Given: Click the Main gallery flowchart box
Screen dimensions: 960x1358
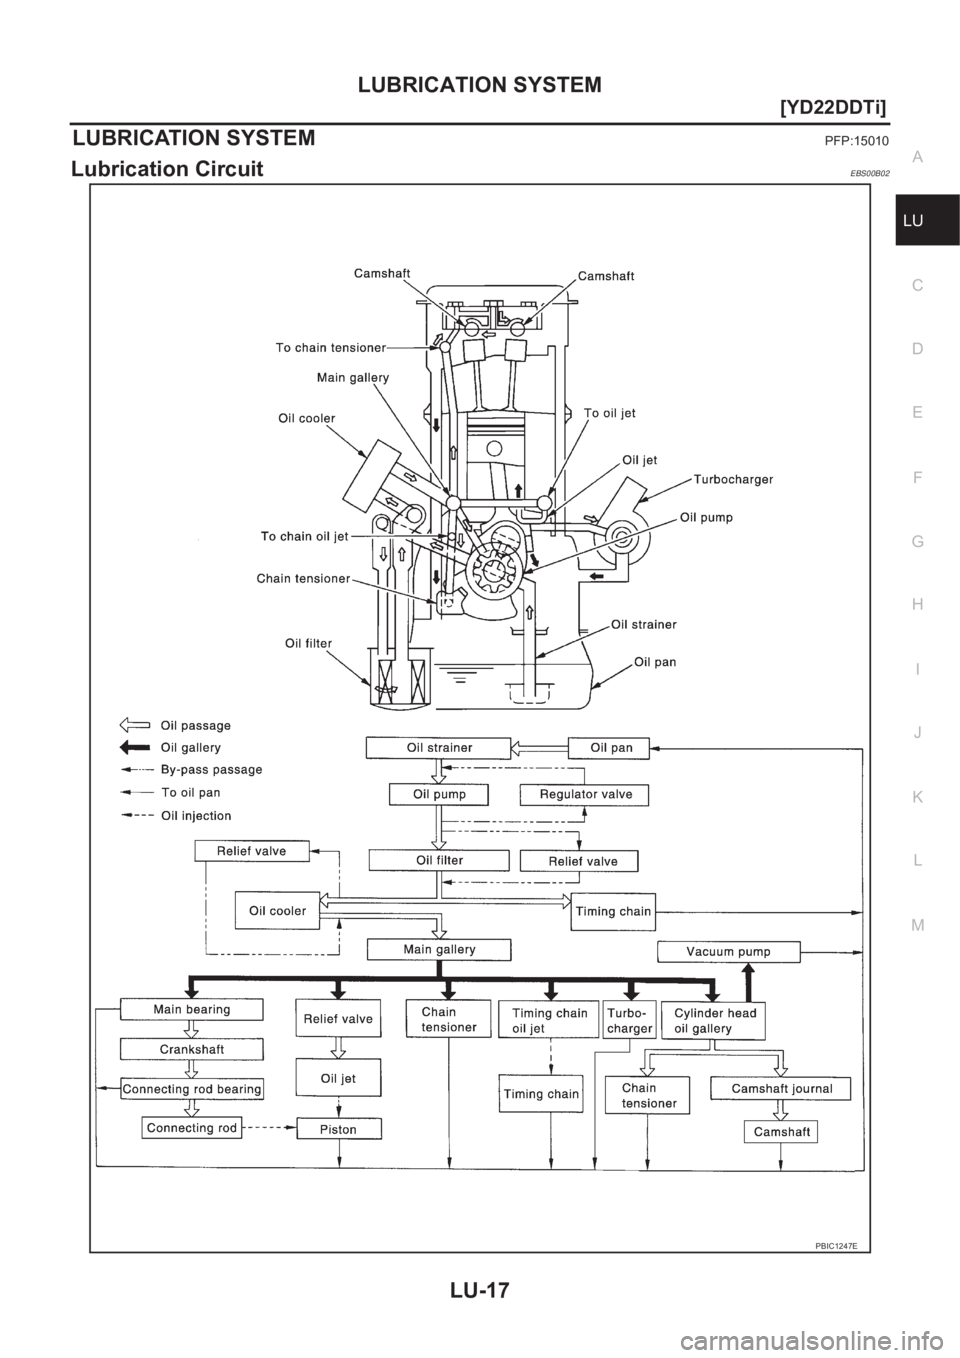Looking at the screenshot, I should point(439,949).
